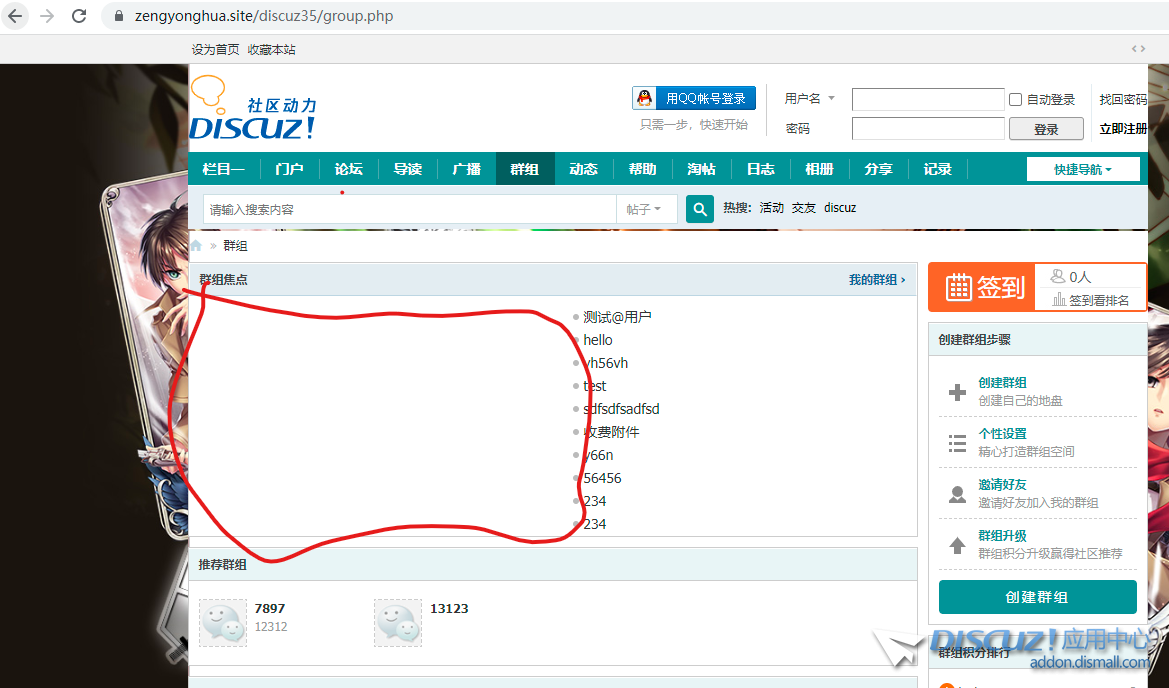1169x688 pixels.
Task: Click the magnifier search button
Action: coord(700,209)
